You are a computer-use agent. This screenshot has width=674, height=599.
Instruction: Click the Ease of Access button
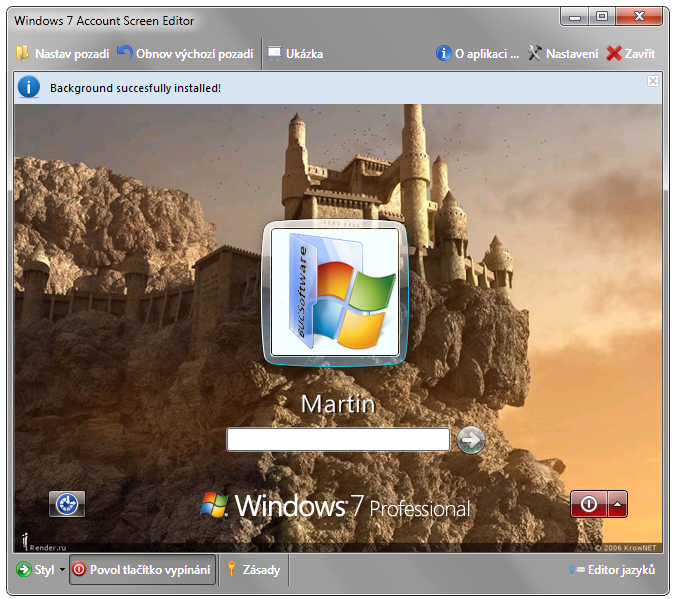click(x=67, y=504)
